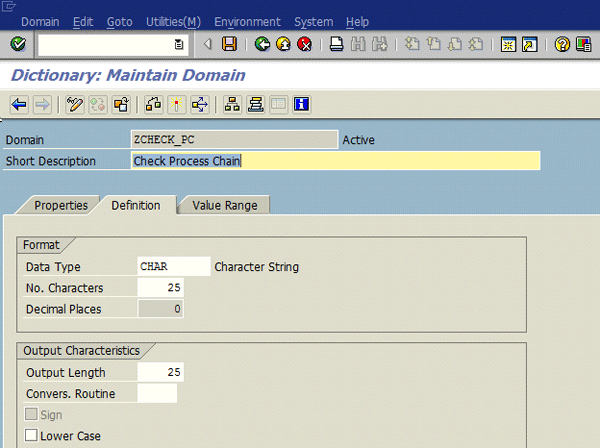This screenshot has width=600, height=448.
Task: Open the Environment menu
Action: click(247, 21)
